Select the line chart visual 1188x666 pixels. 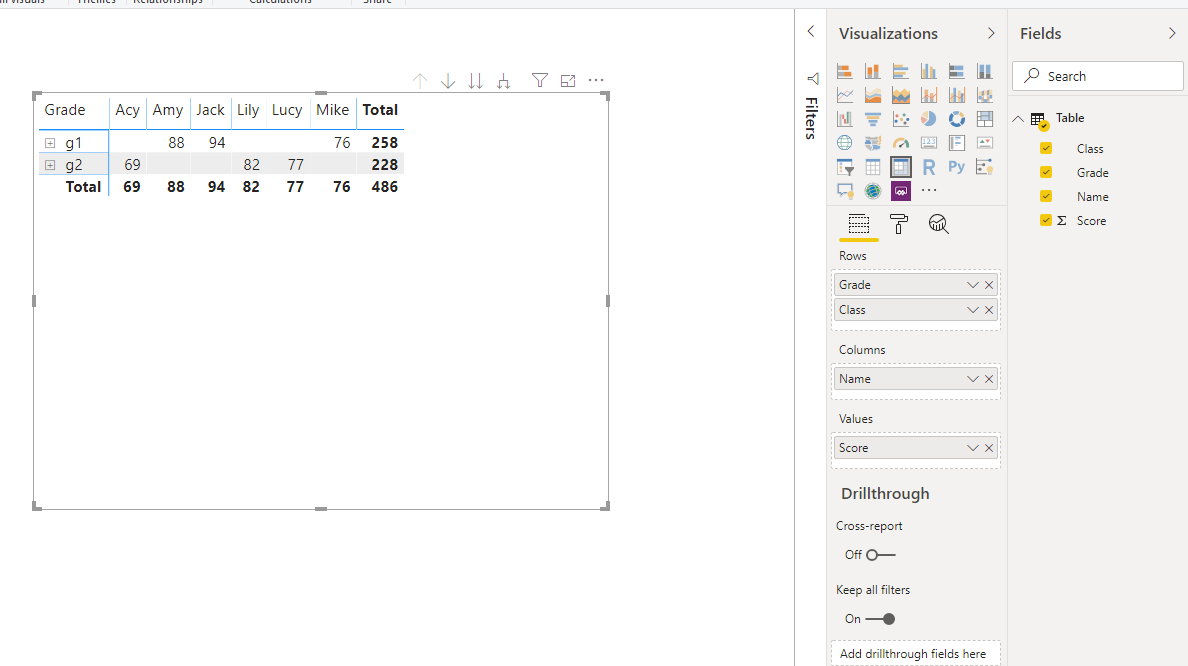coord(845,95)
